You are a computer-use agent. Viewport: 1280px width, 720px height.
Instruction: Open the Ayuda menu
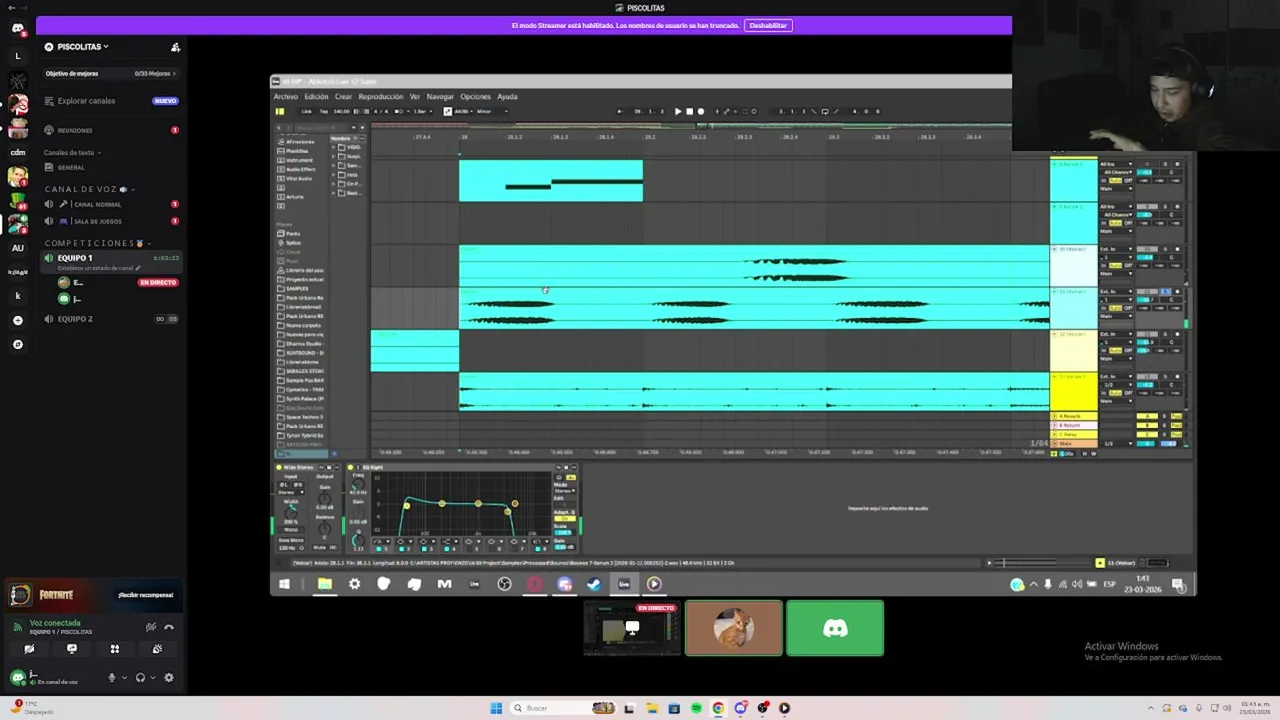(x=507, y=97)
